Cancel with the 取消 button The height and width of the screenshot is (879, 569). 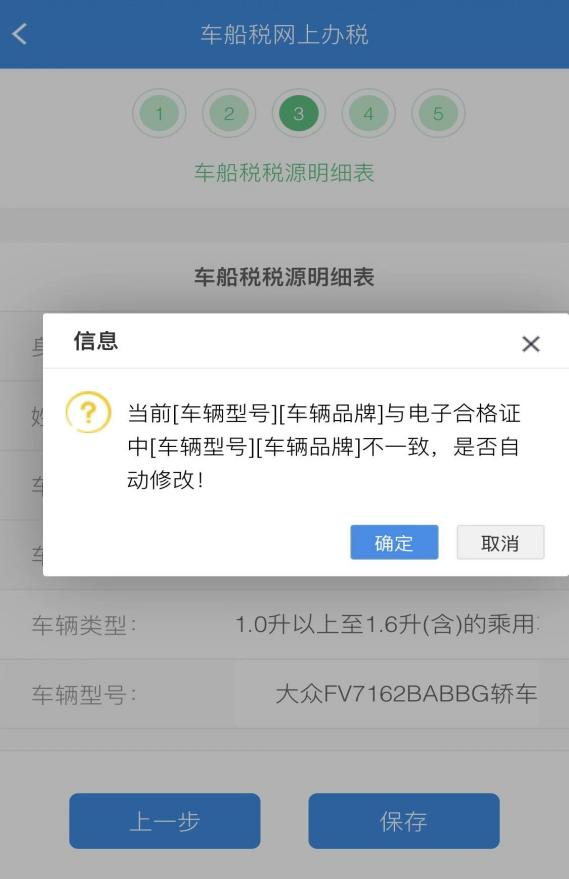[500, 542]
